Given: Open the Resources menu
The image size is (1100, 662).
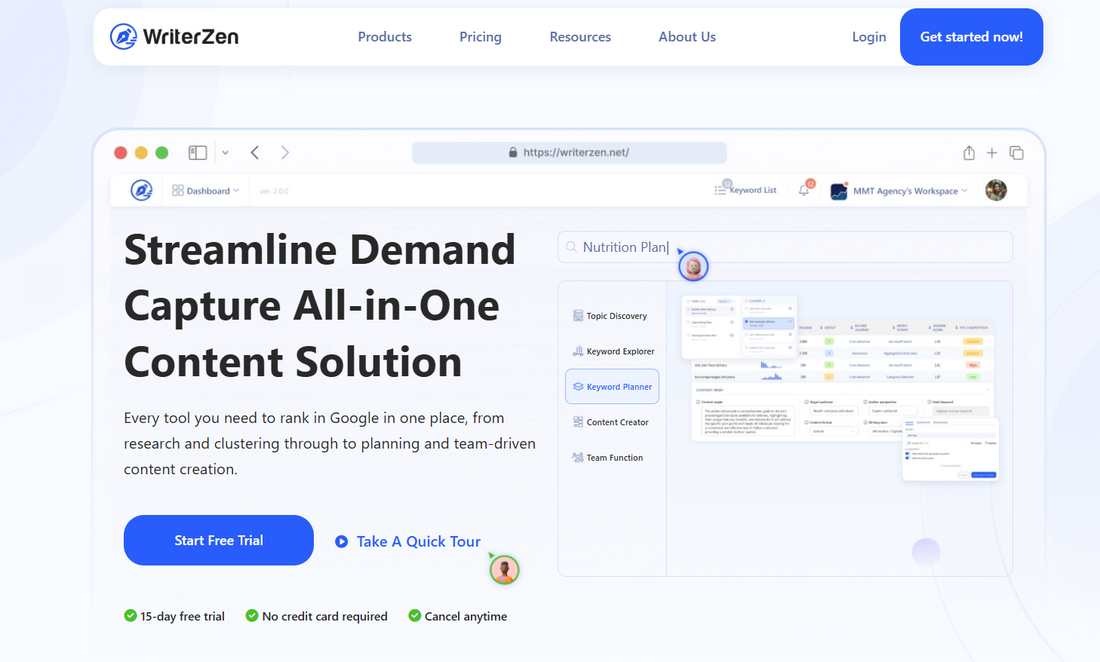Looking at the screenshot, I should [x=580, y=36].
